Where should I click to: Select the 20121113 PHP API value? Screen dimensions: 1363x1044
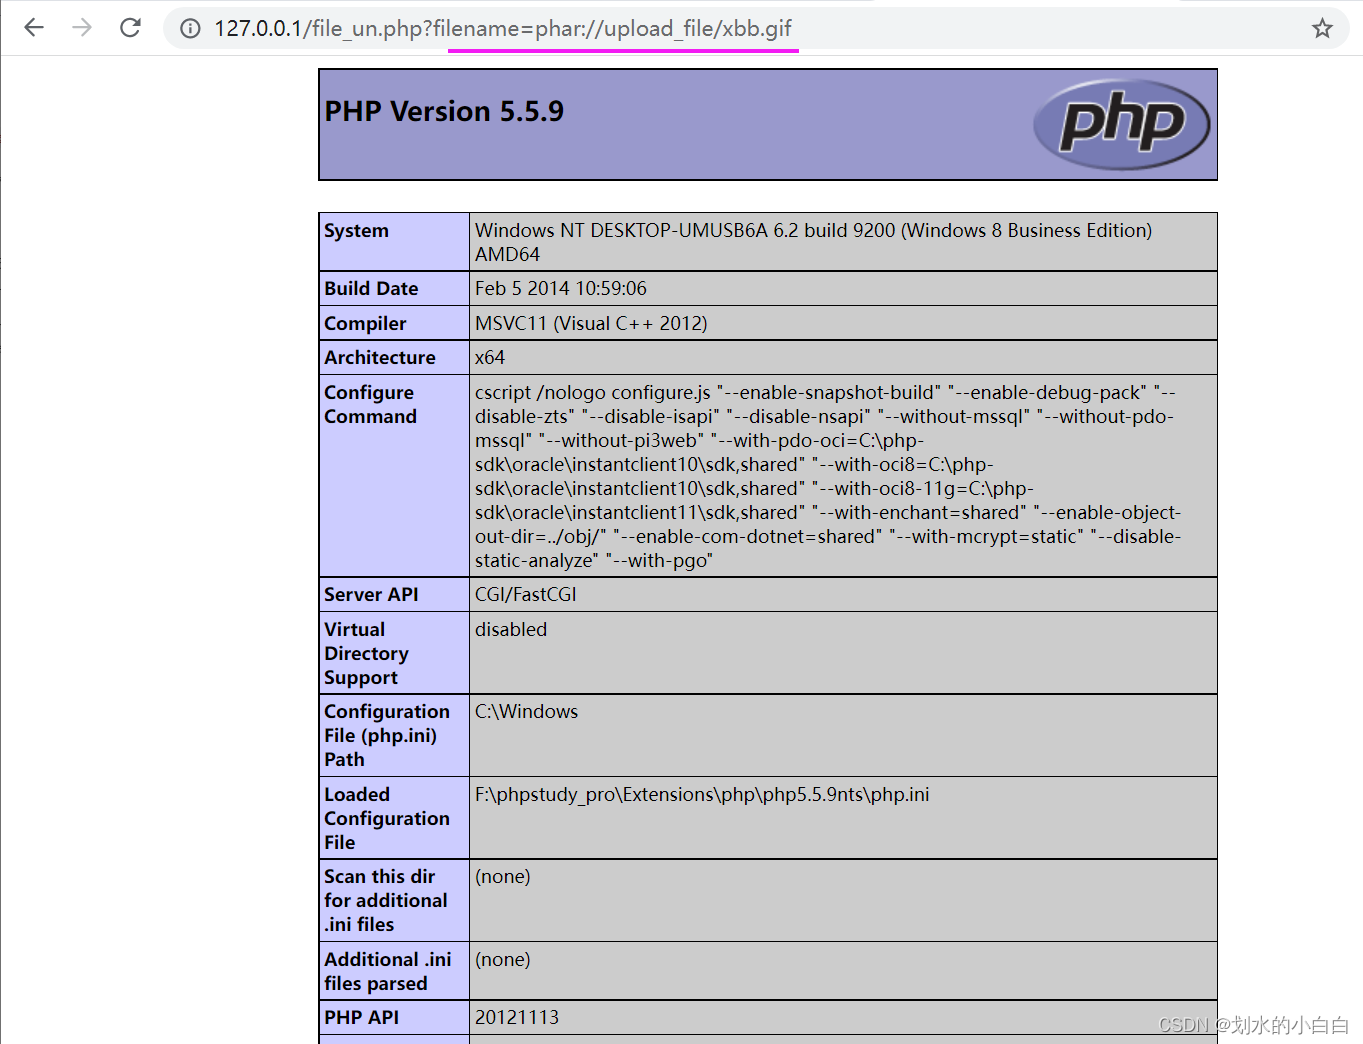click(517, 1018)
